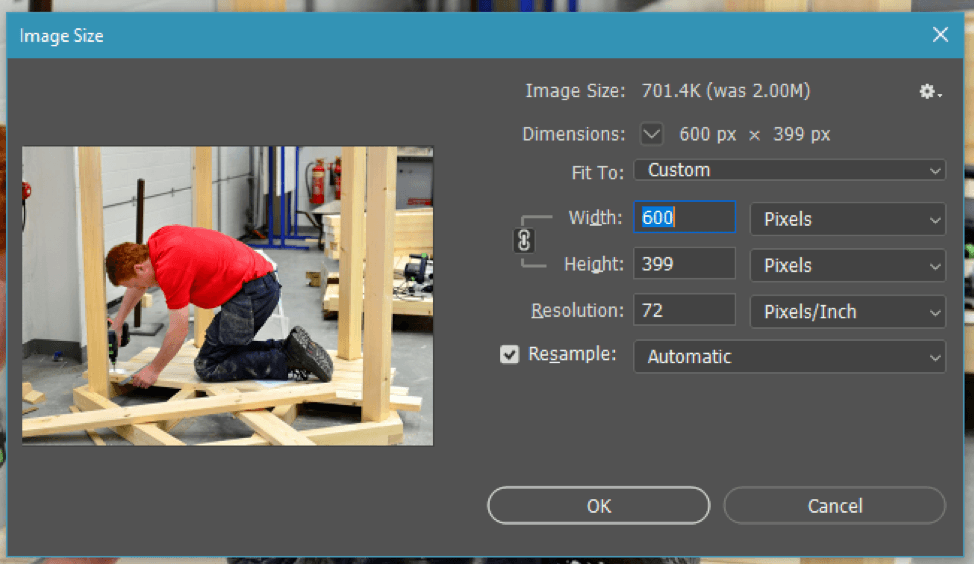Expand the Resample method Automatic dropdown
Viewport: 974px width, 564px height.
[x=790, y=357]
